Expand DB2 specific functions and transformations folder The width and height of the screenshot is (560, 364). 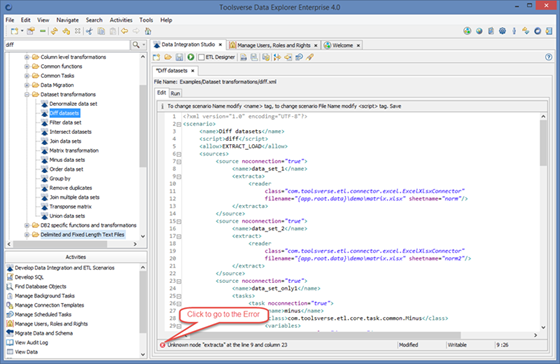tap(27, 225)
